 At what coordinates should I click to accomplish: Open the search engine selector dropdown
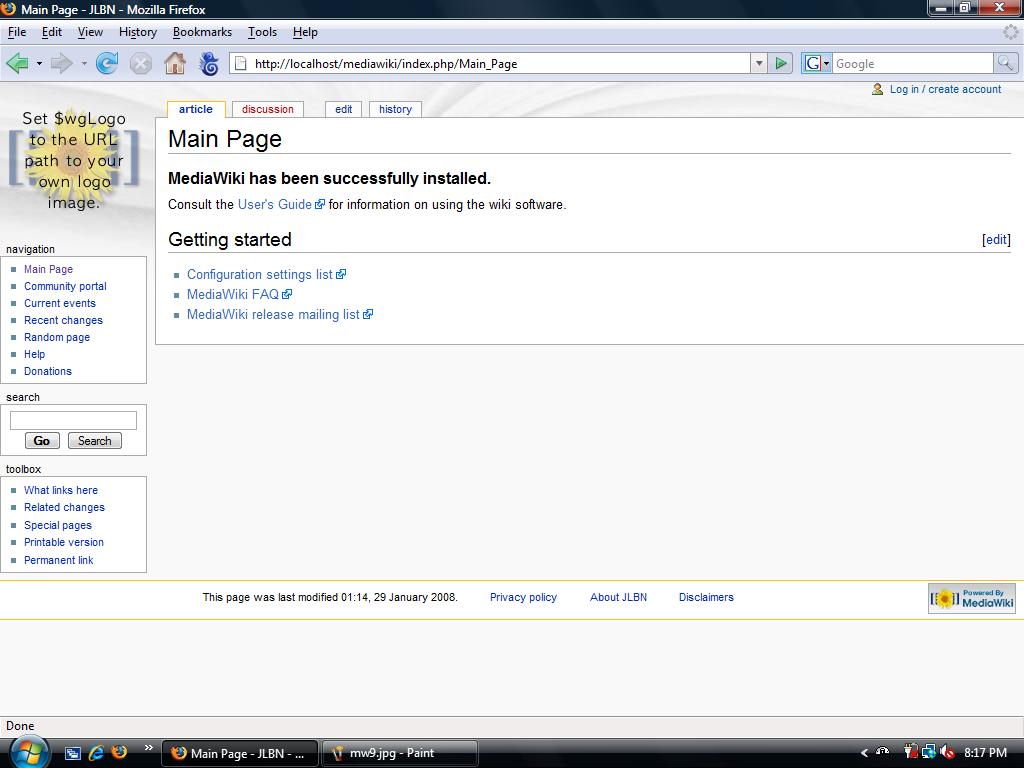point(817,64)
